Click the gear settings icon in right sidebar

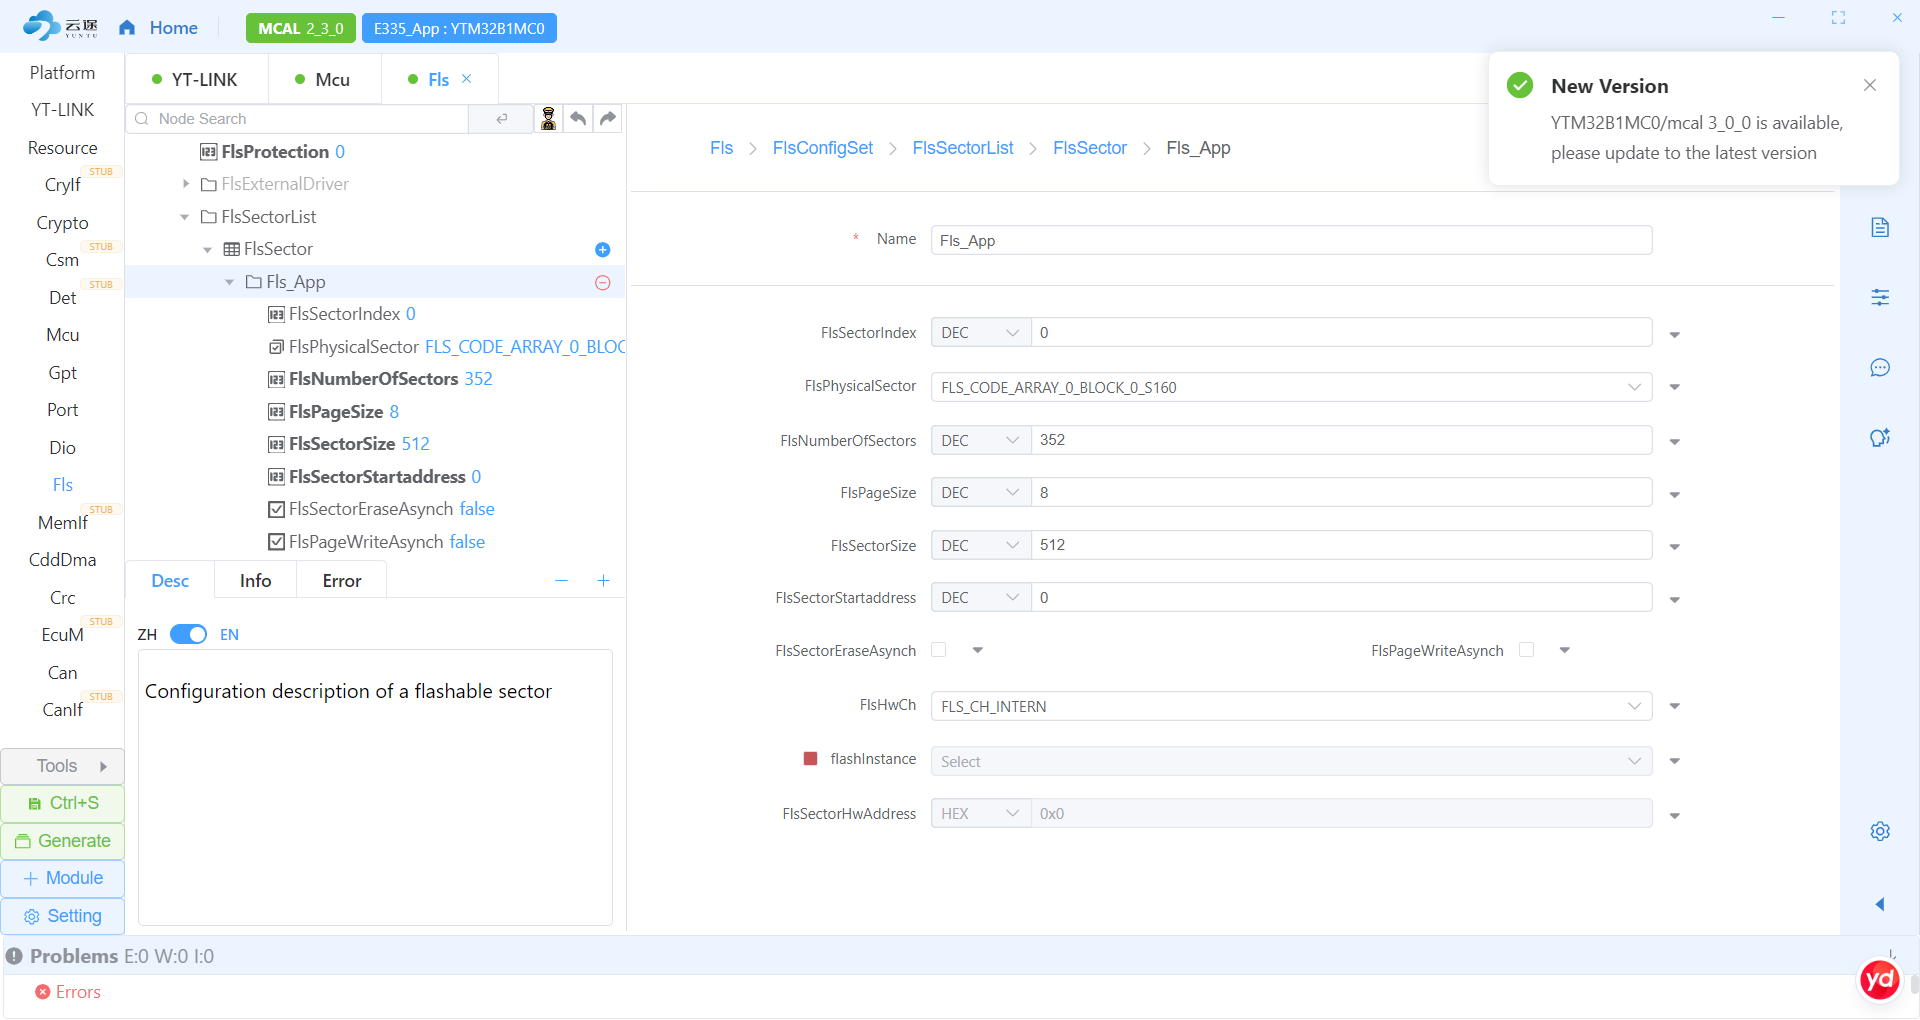(1880, 831)
